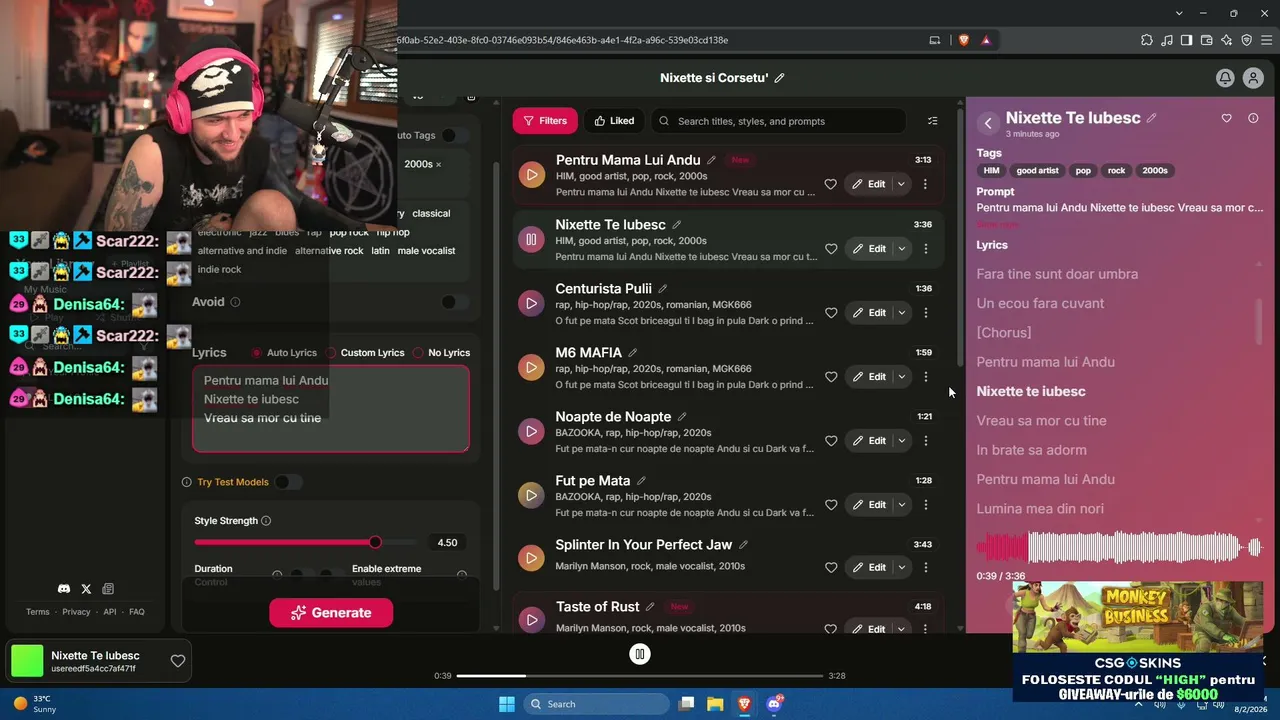Open the Privacy link
Image resolution: width=1280 pixels, height=720 pixels.
click(76, 612)
